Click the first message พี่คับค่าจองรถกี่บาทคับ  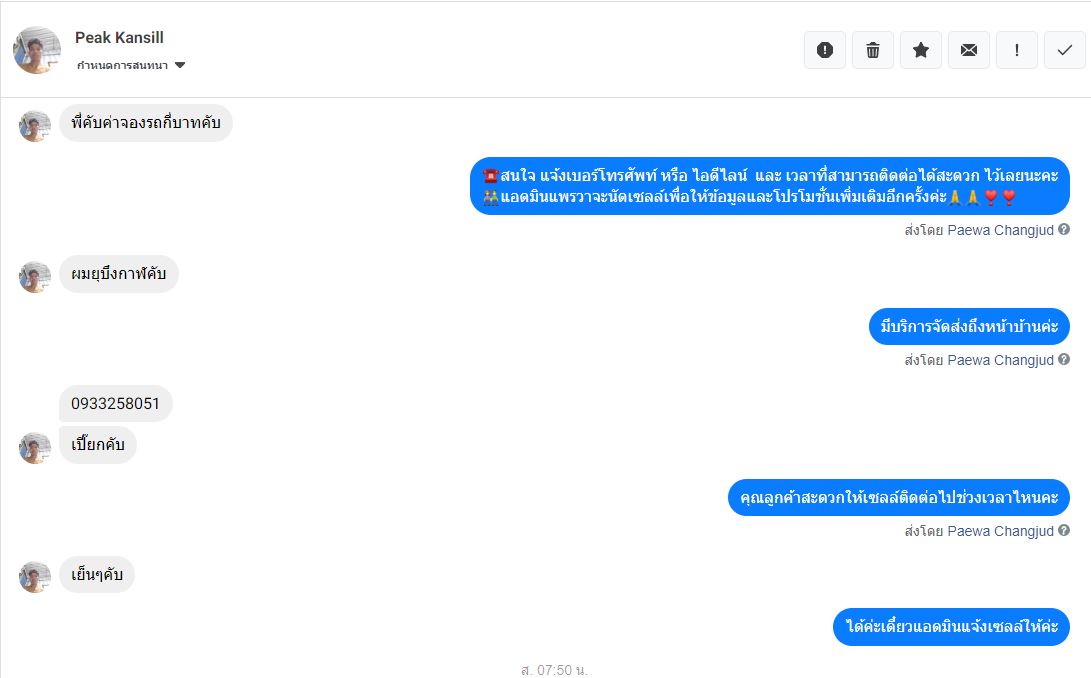click(x=145, y=123)
